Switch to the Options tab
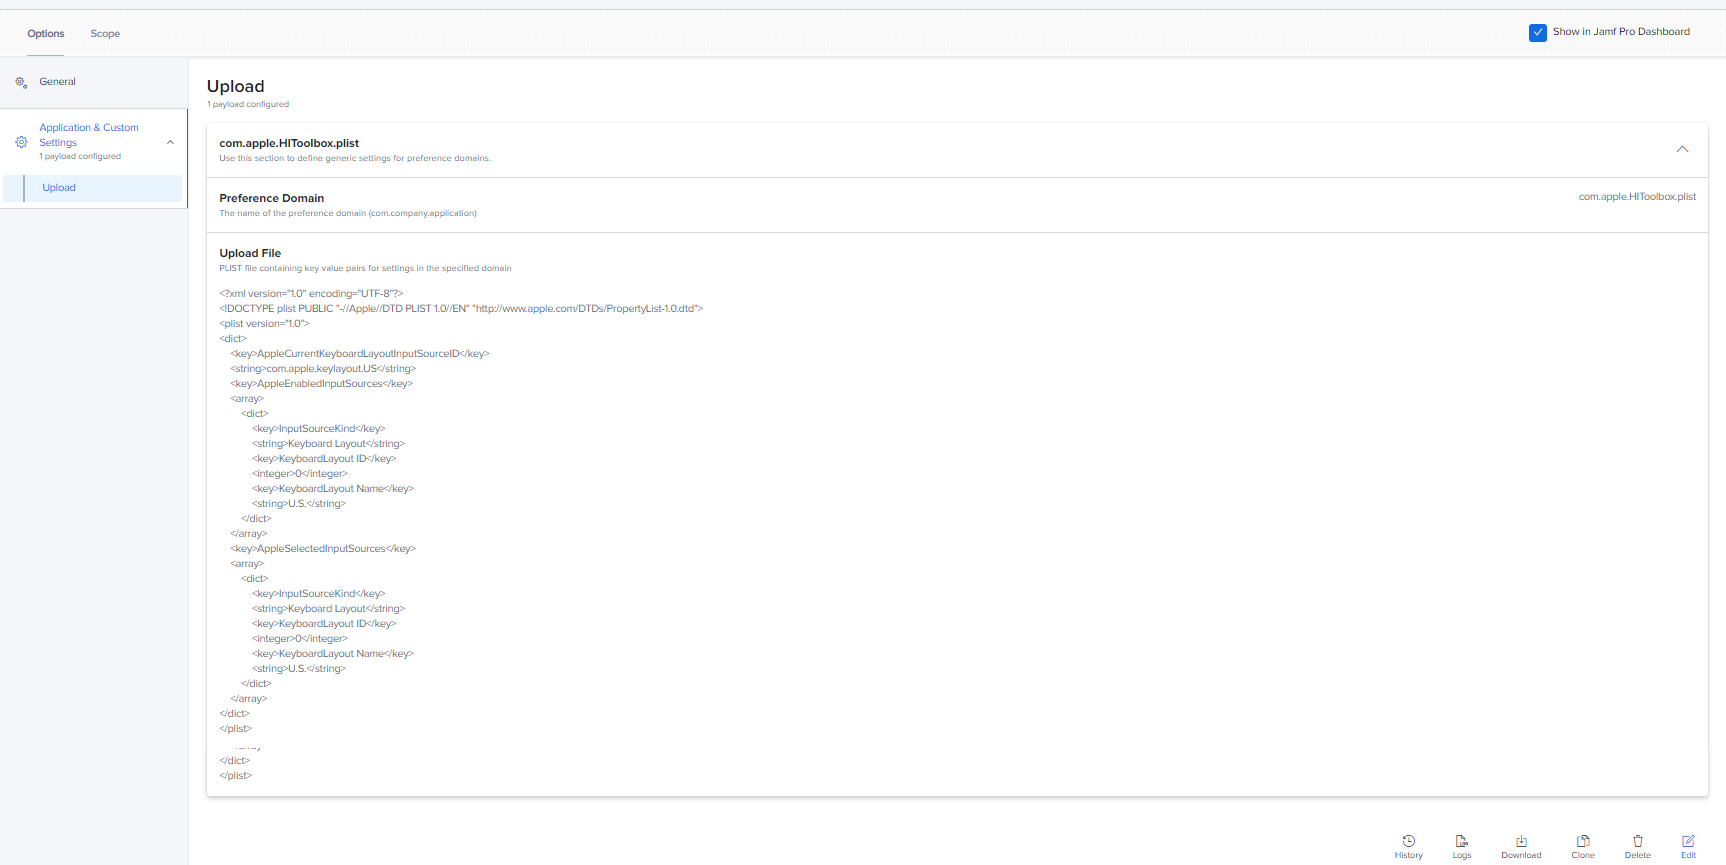Viewport: 1726px width, 865px height. (46, 33)
